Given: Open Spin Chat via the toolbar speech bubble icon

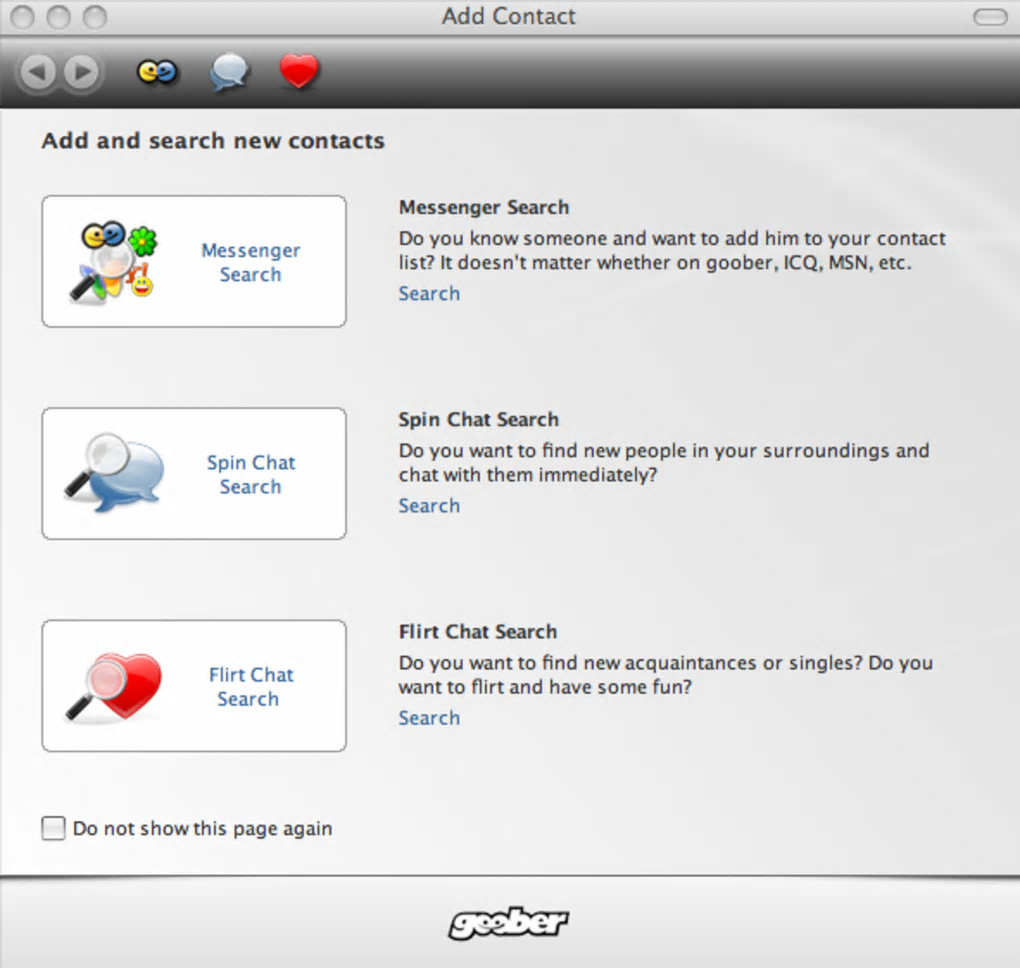Looking at the screenshot, I should click(x=229, y=72).
